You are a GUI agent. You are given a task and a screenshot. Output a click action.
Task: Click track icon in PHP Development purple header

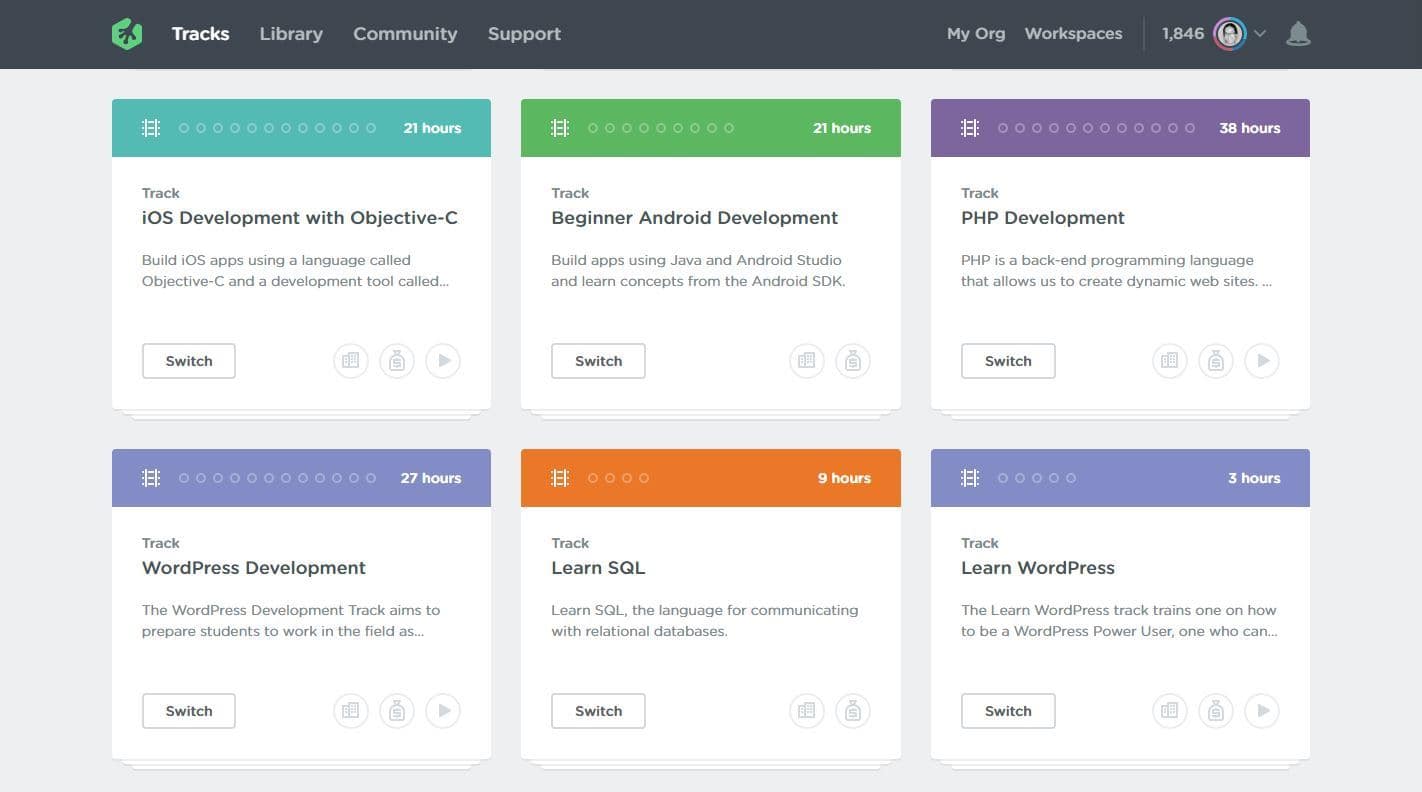tap(970, 128)
